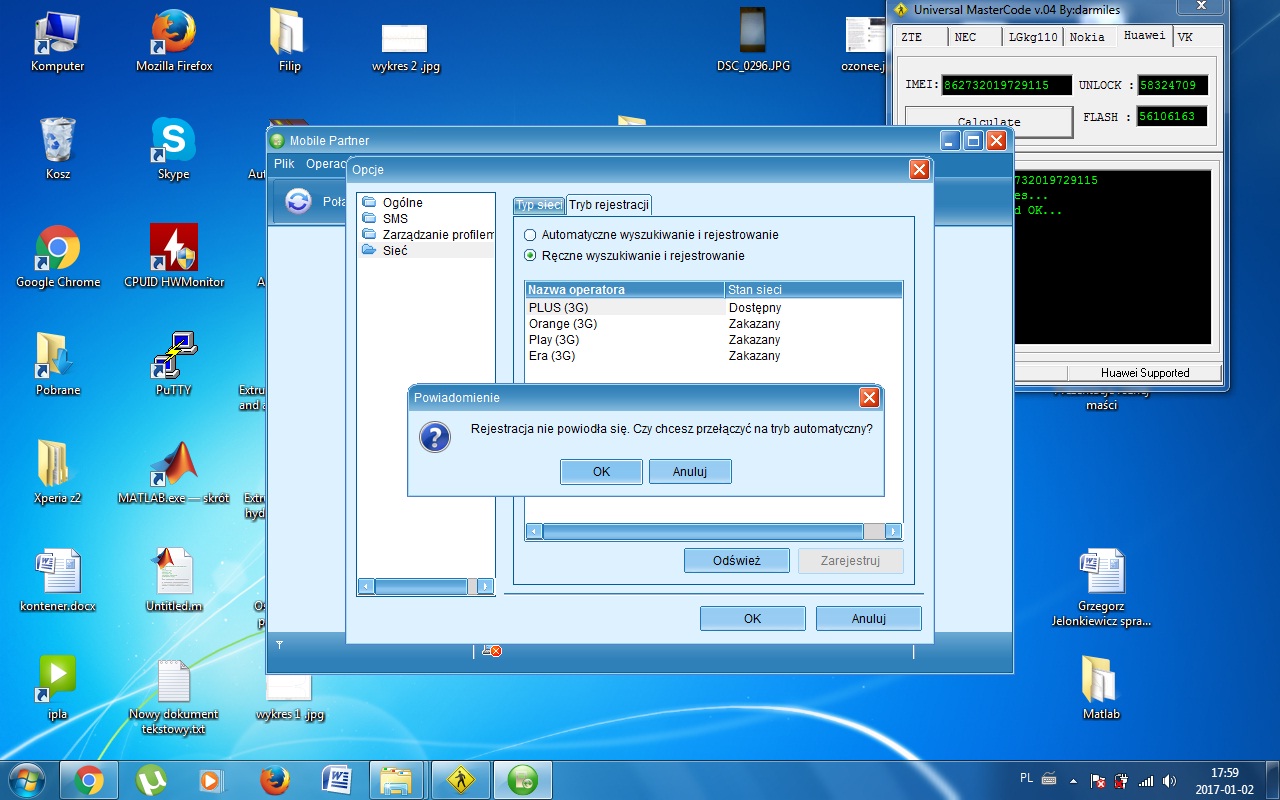Click Anuluj in the Powiadomienie dialog
This screenshot has width=1280, height=800.
pos(690,471)
